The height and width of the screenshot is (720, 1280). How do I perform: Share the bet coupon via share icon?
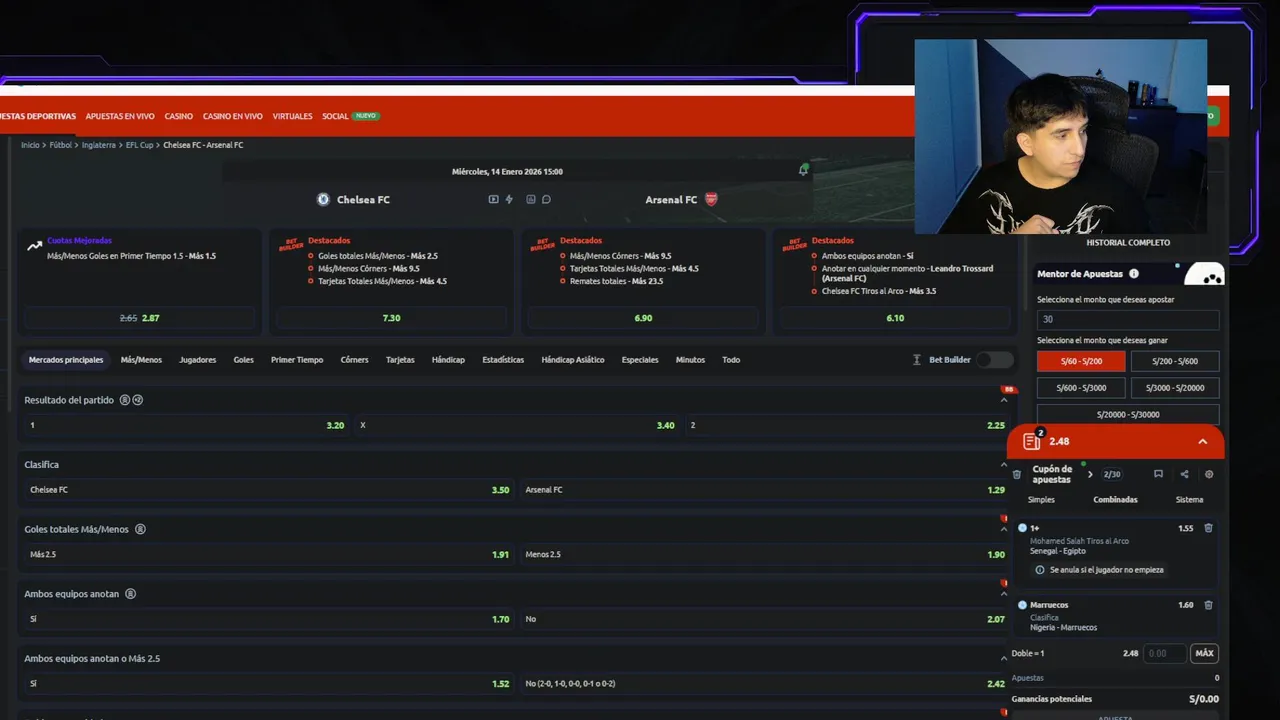click(x=1184, y=474)
